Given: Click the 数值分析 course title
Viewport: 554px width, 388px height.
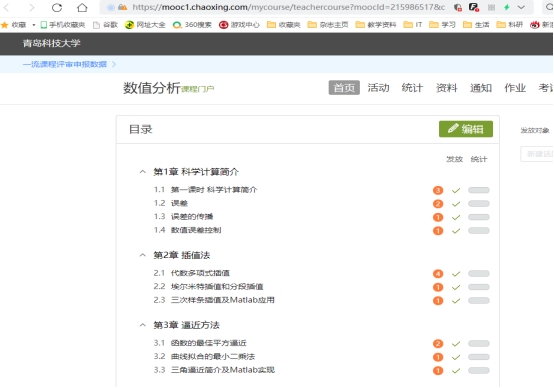Looking at the screenshot, I should click(152, 88).
